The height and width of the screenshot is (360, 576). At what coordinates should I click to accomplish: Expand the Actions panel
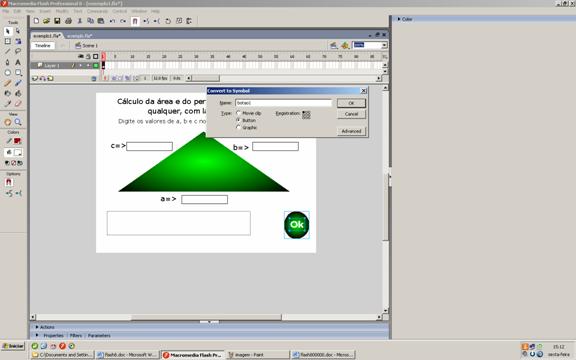coord(46,327)
